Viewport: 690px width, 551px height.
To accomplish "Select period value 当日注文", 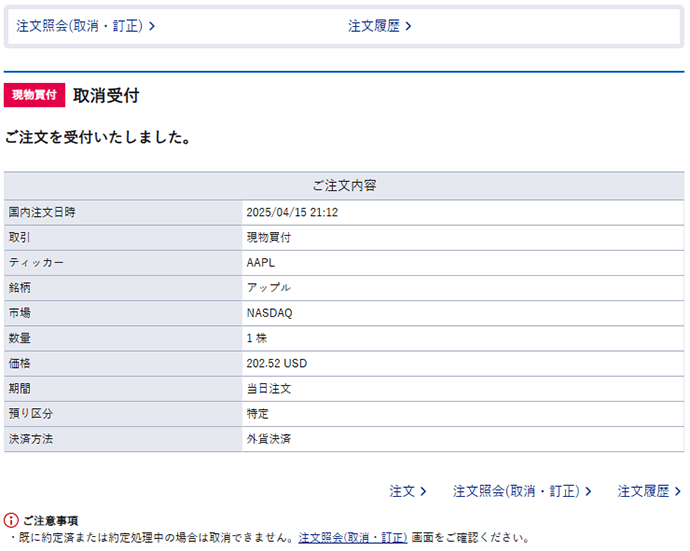I will pyautogui.click(x=269, y=389).
